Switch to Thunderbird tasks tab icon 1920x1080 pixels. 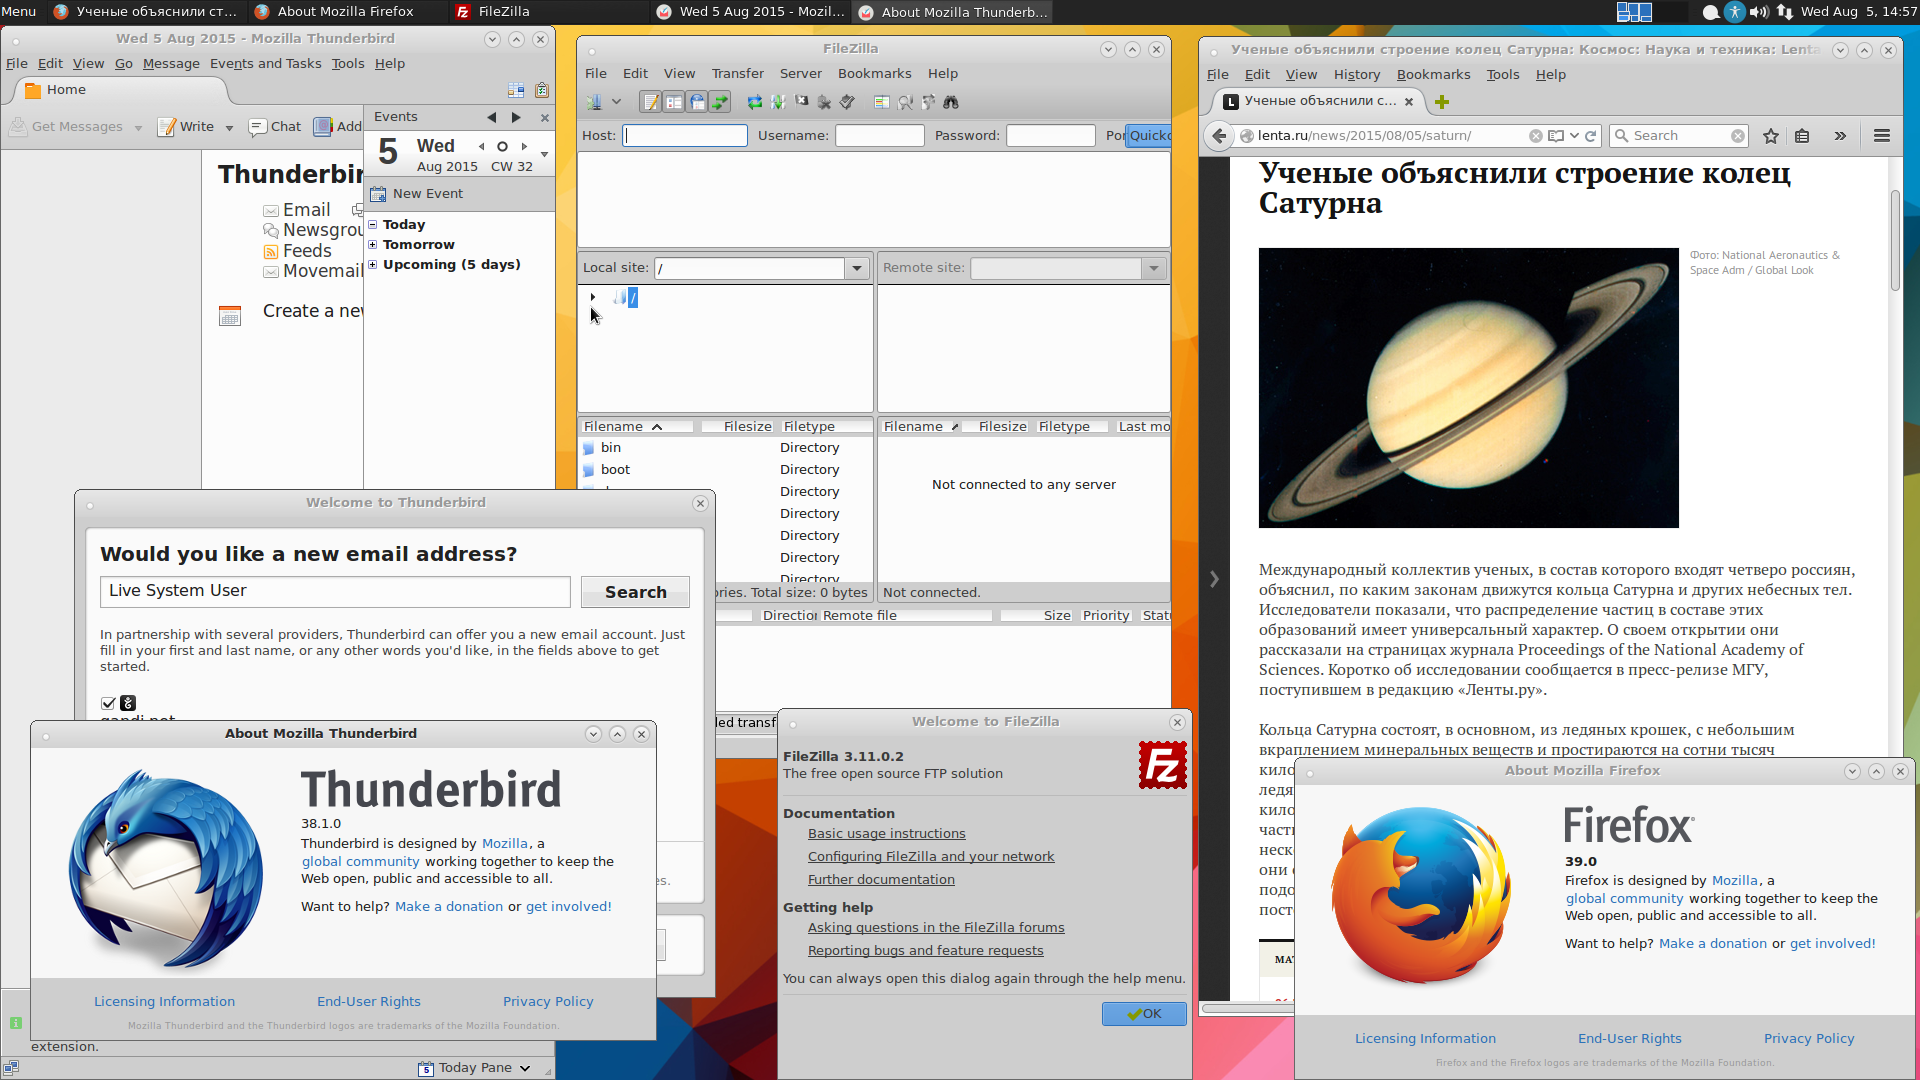(542, 90)
